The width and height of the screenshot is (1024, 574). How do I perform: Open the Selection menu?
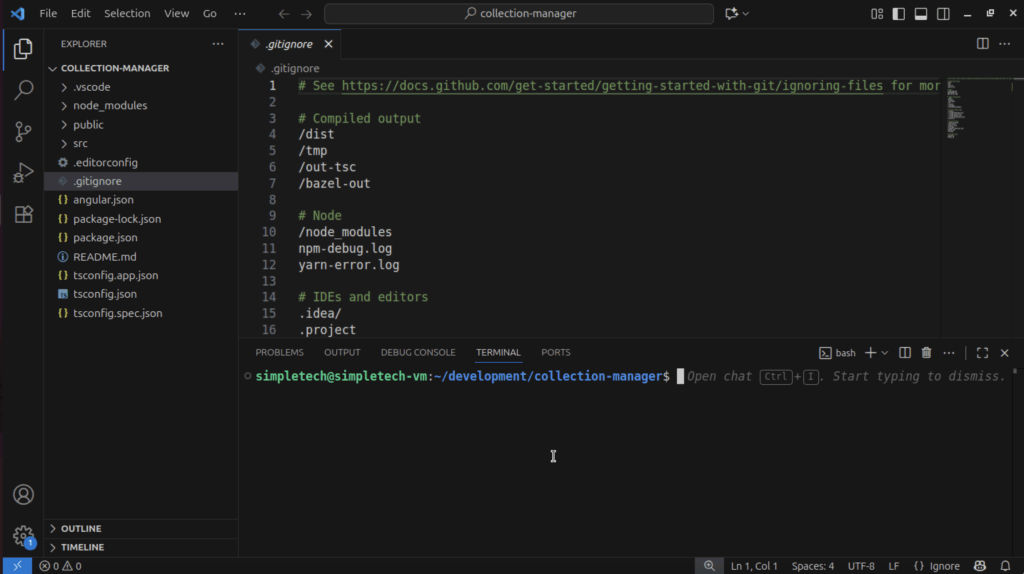click(x=127, y=14)
